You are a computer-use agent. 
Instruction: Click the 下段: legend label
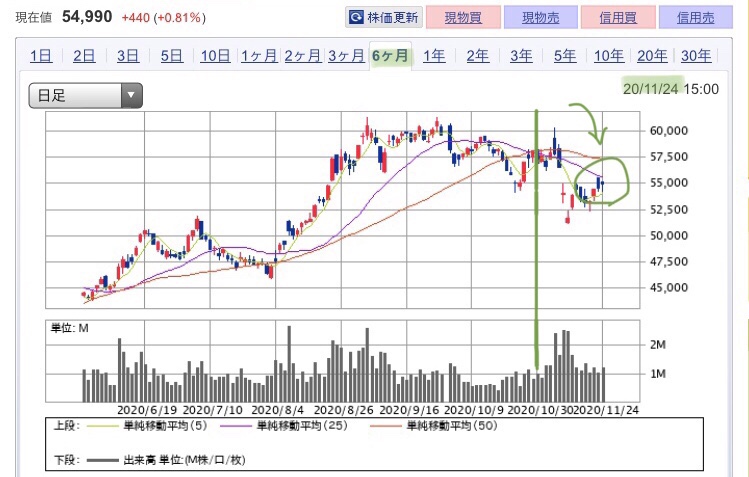coord(66,460)
